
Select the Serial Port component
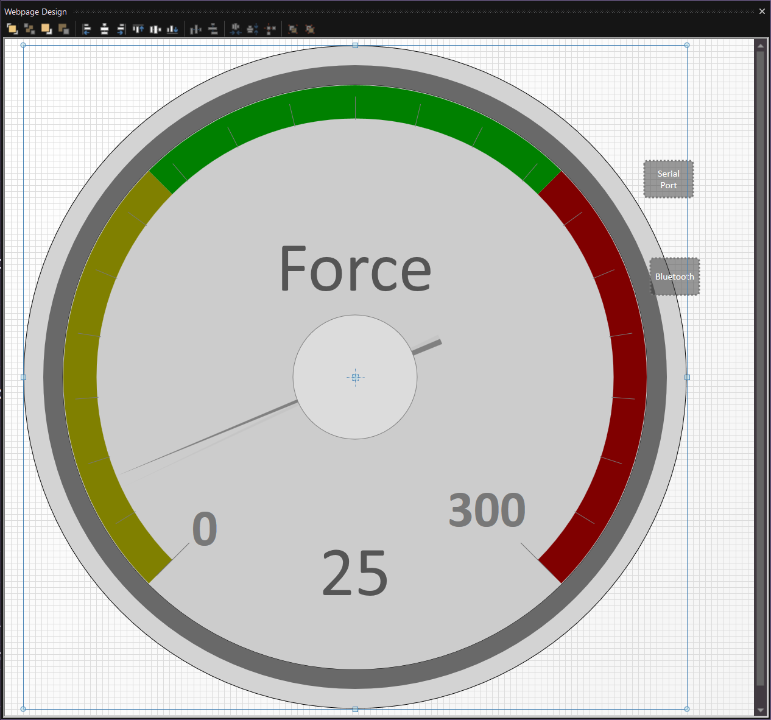668,179
